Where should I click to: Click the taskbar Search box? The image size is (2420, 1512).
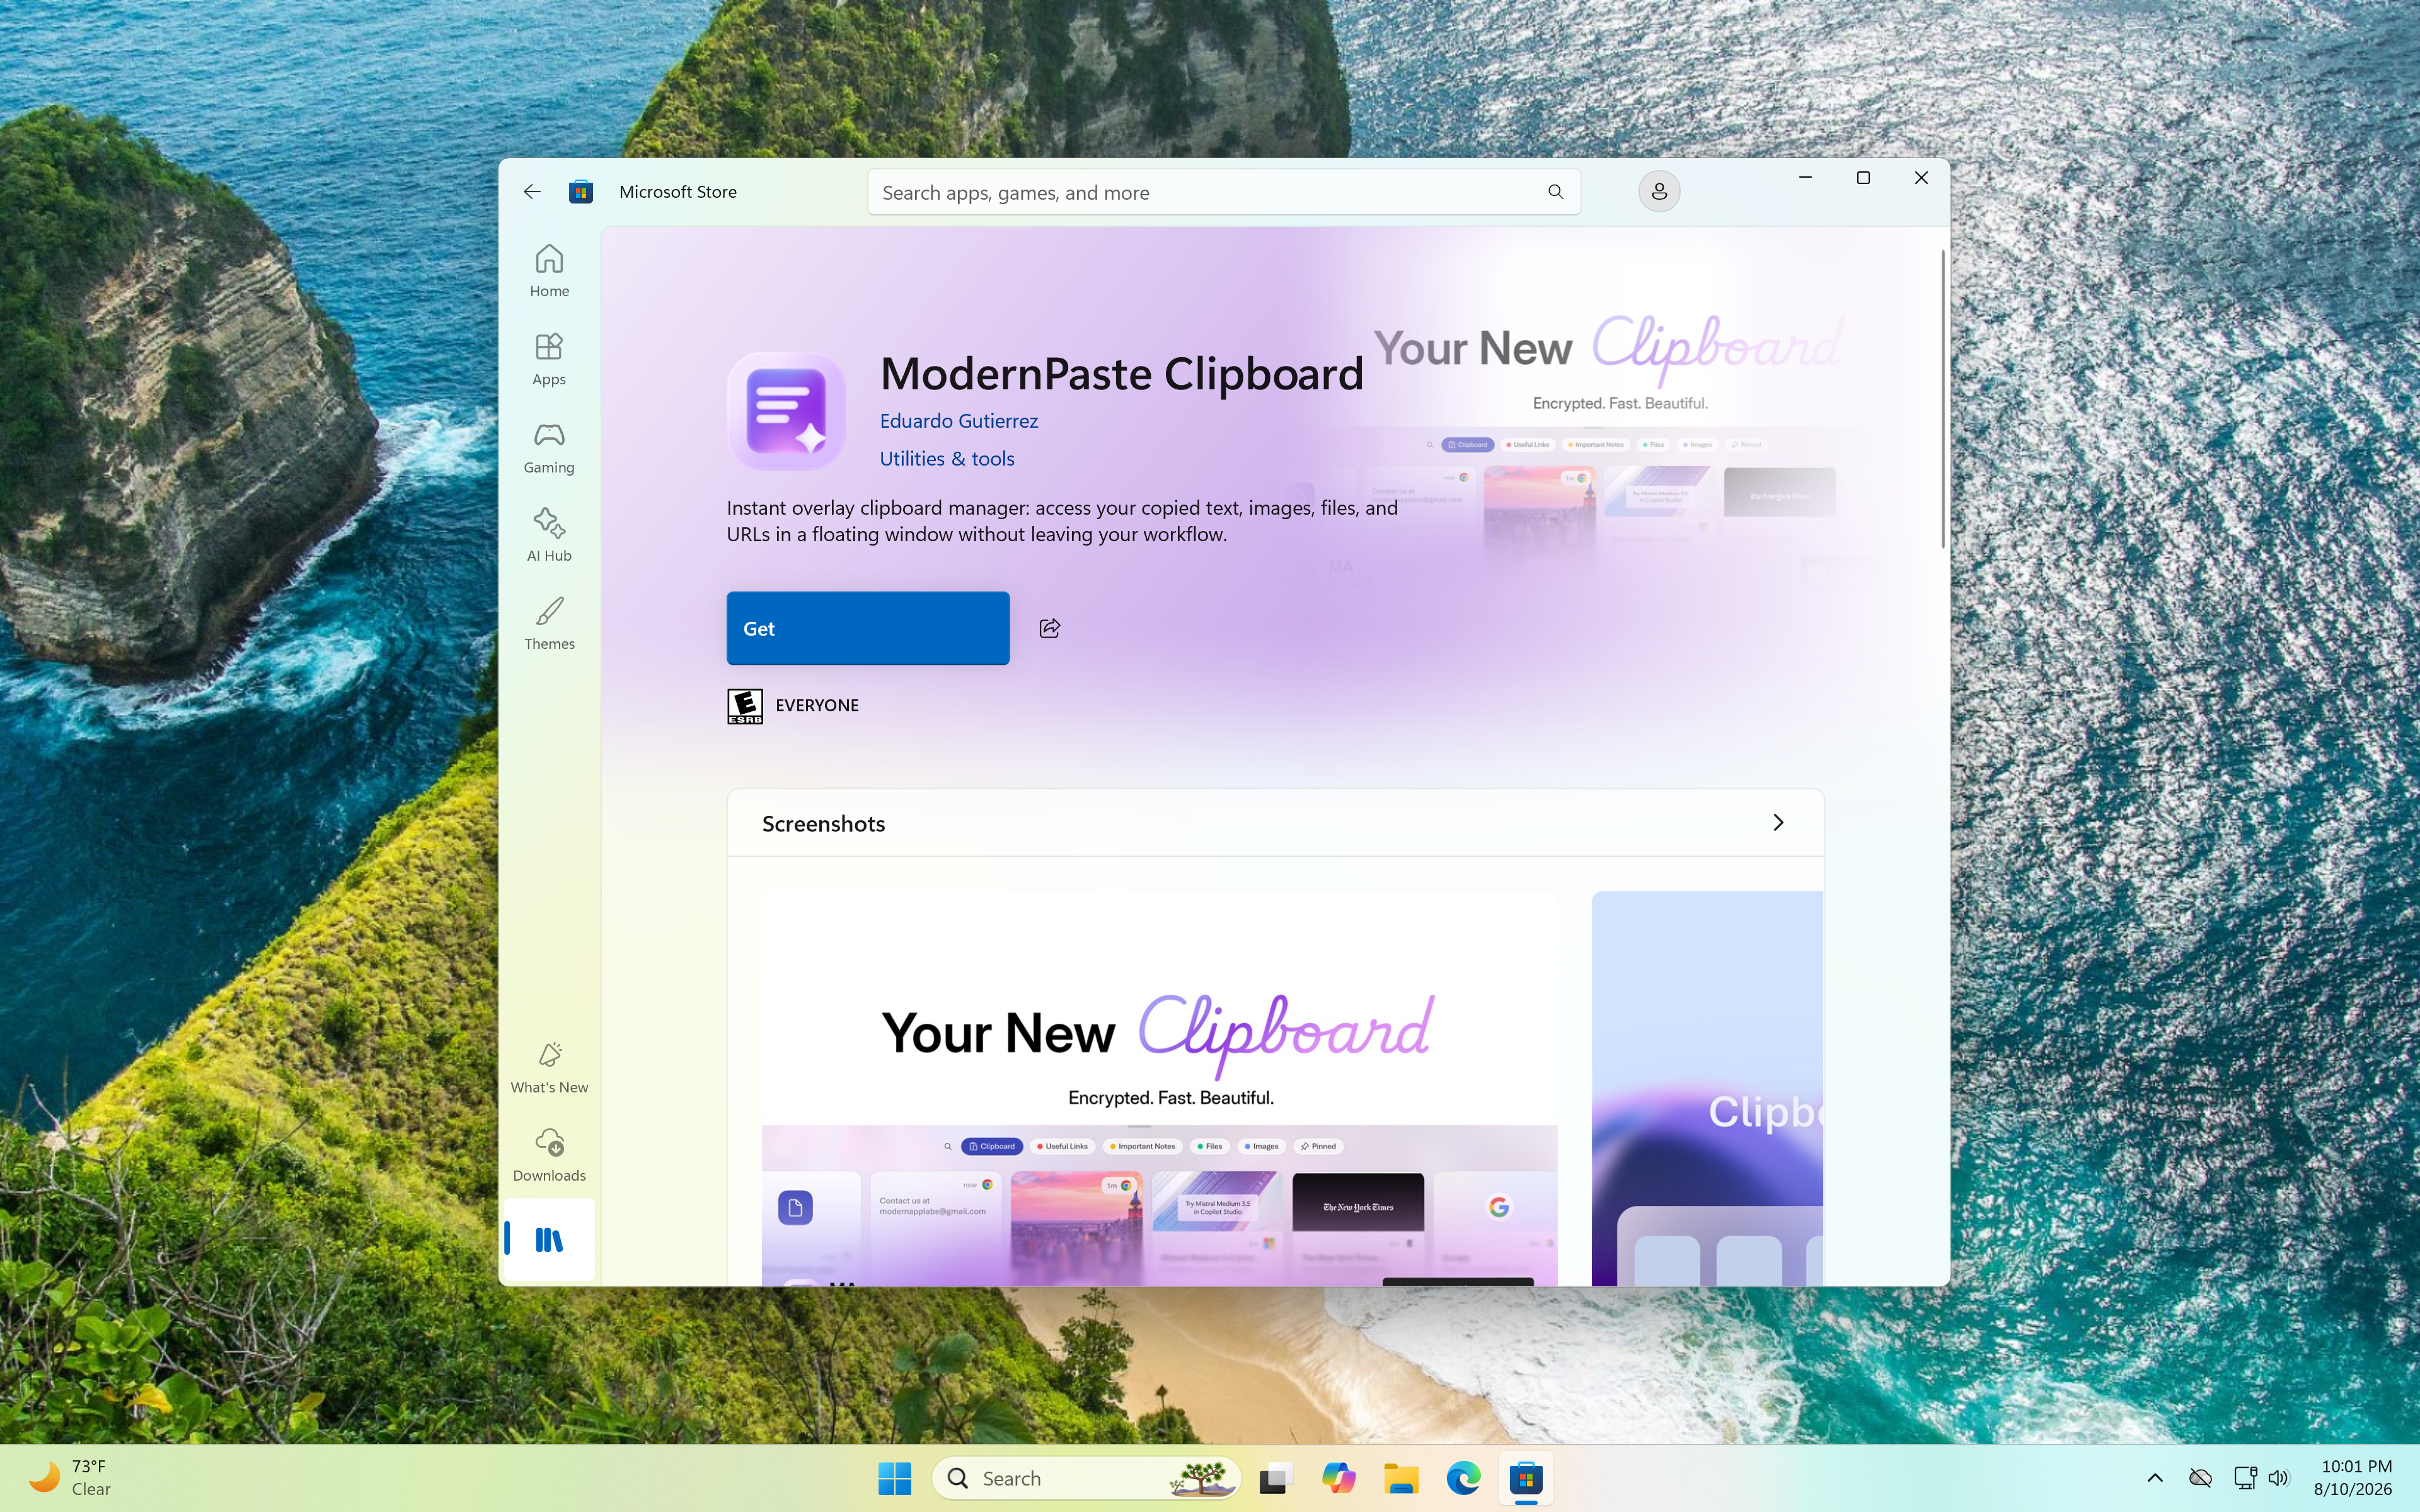(x=1086, y=1478)
